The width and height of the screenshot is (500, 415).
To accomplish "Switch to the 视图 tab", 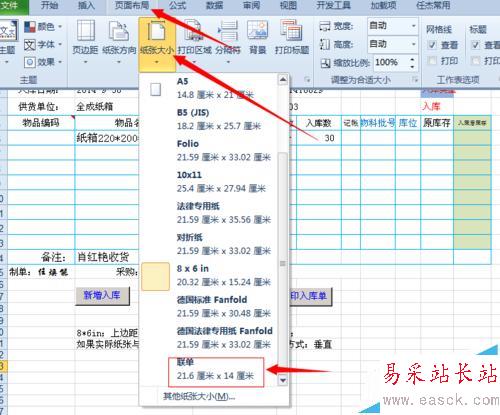I will pyautogui.click(x=288, y=6).
